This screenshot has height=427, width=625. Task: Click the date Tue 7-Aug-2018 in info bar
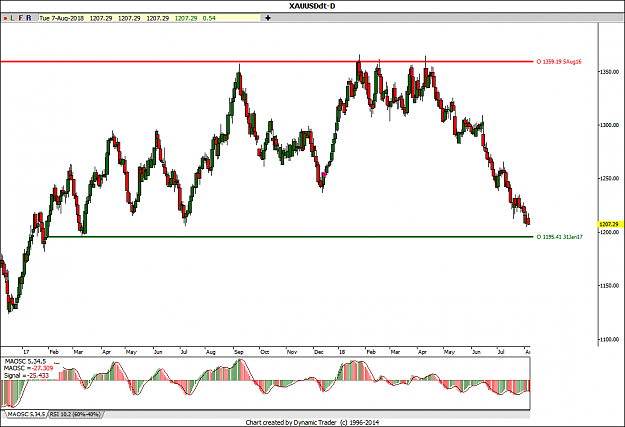pos(62,18)
